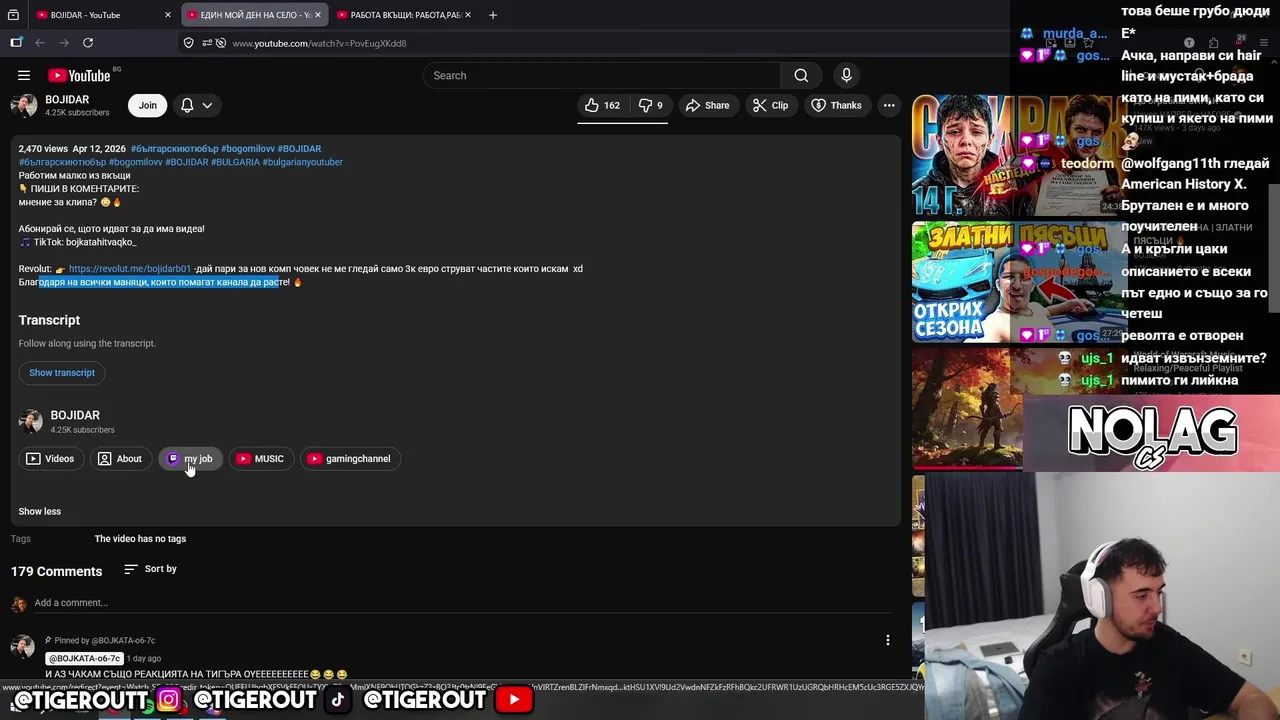This screenshot has width=1280, height=720.
Task: Click in the YouTube Search field
Action: [x=602, y=75]
